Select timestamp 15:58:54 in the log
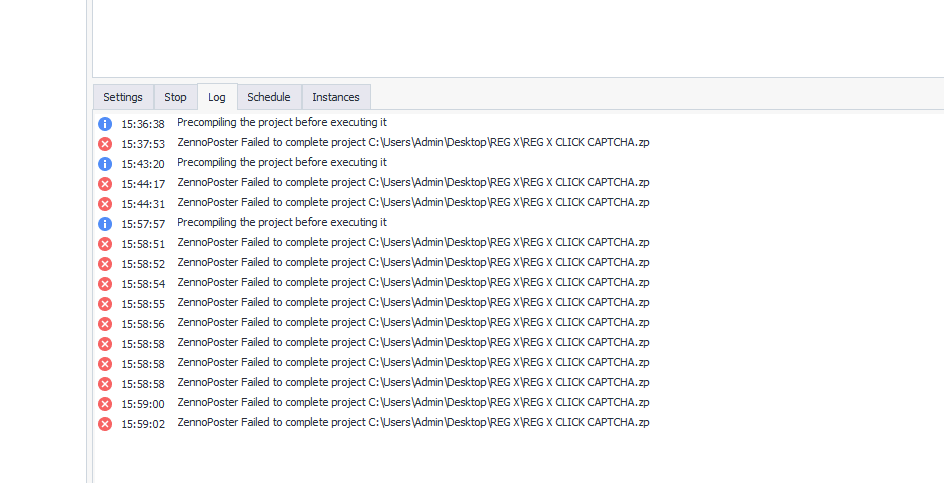 point(143,284)
